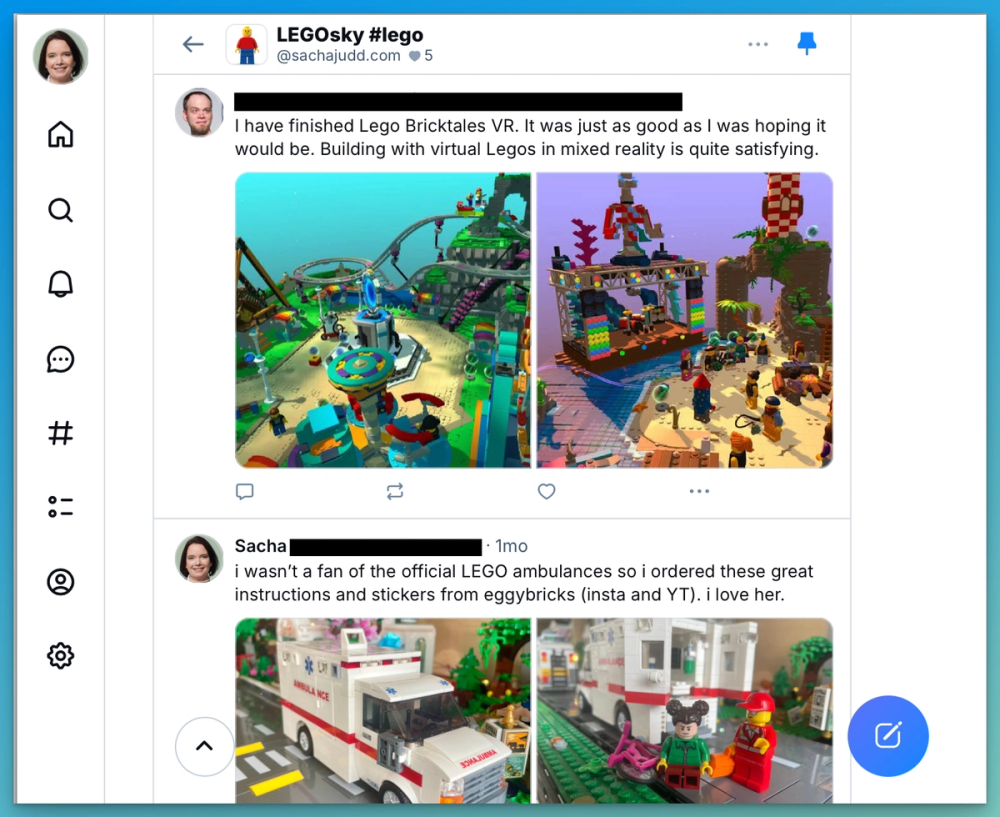
Task: Reply to the Lego Bricktales VR post
Action: tap(245, 491)
